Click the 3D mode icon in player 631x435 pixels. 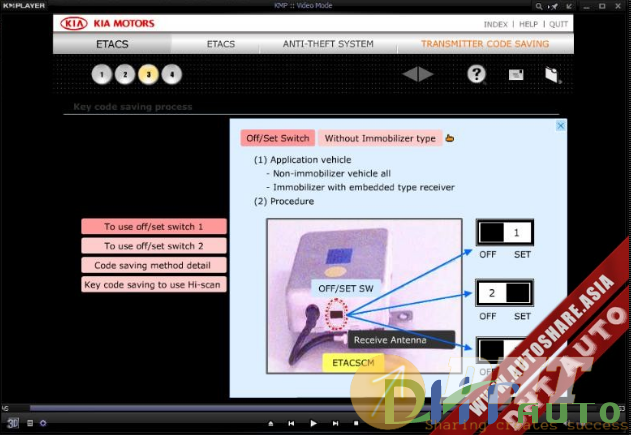click(x=13, y=423)
